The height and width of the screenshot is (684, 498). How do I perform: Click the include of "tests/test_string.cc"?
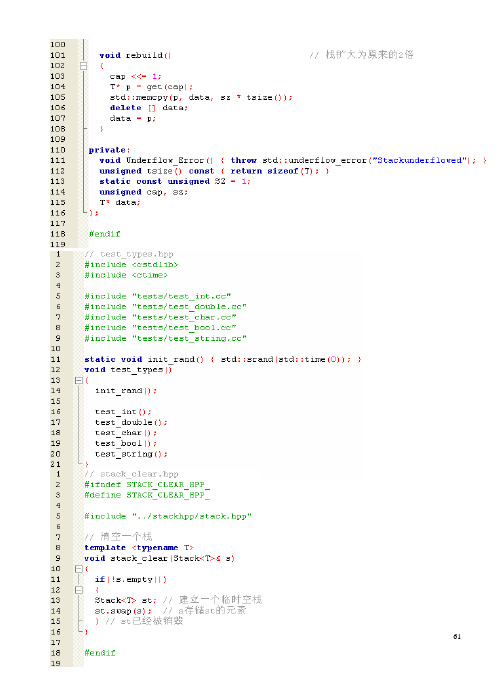point(166,338)
